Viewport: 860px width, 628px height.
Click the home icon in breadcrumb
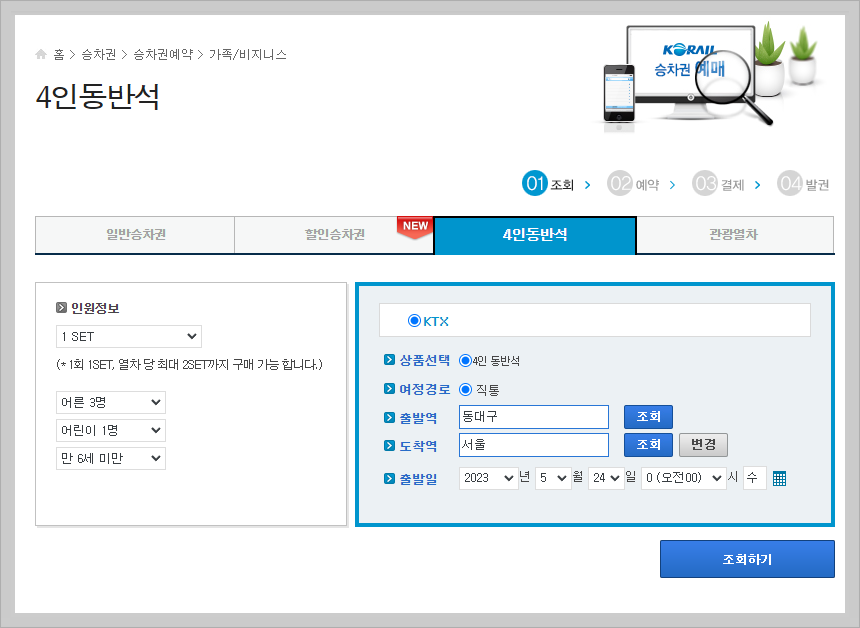[41, 56]
